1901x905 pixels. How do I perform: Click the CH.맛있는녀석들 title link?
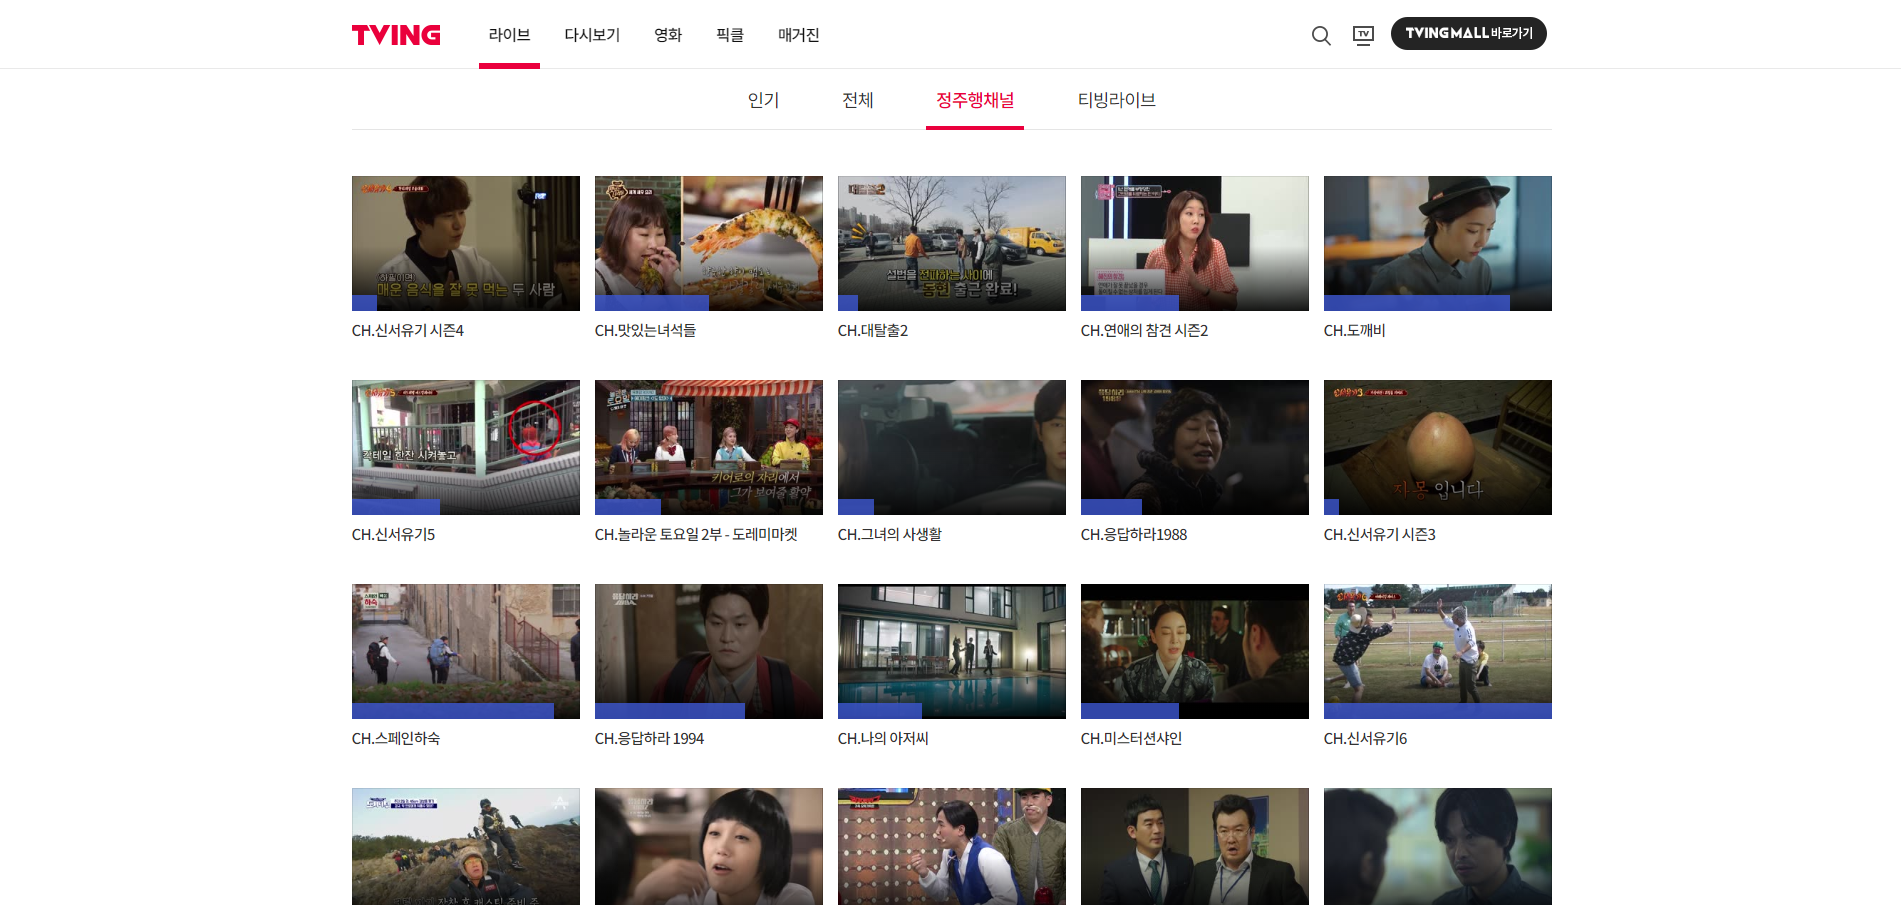pyautogui.click(x=645, y=331)
